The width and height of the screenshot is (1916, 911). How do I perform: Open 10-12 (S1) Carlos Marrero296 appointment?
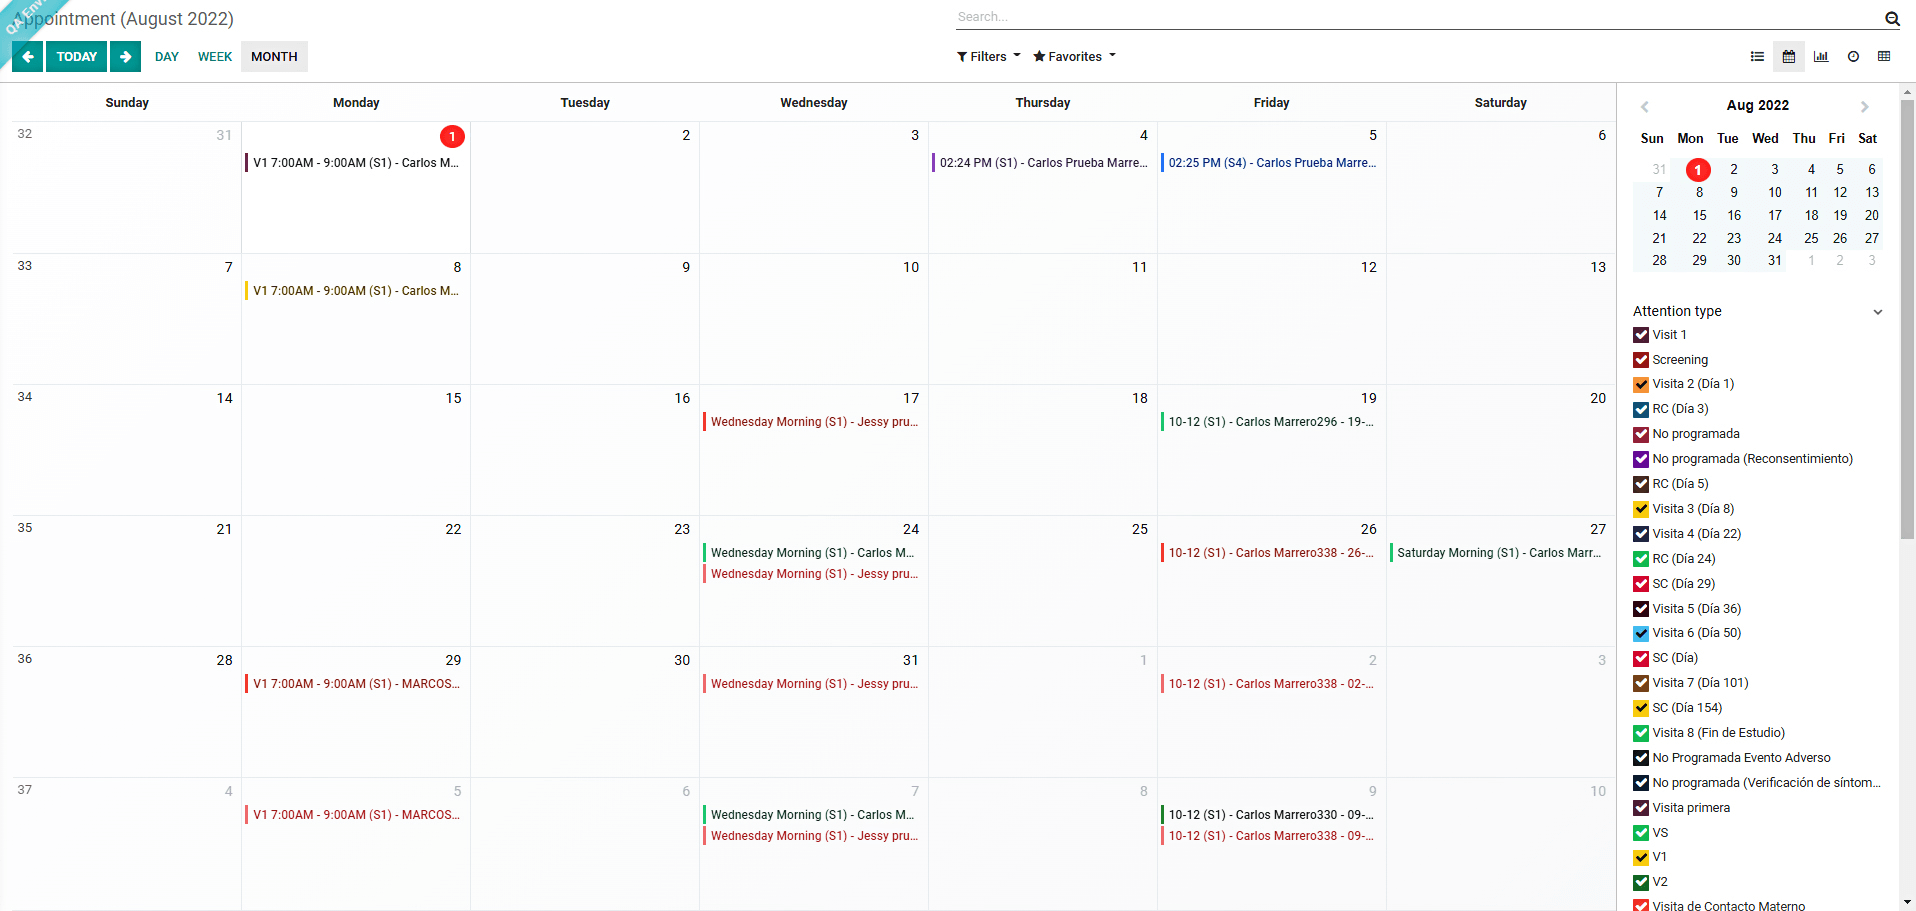coord(1271,422)
